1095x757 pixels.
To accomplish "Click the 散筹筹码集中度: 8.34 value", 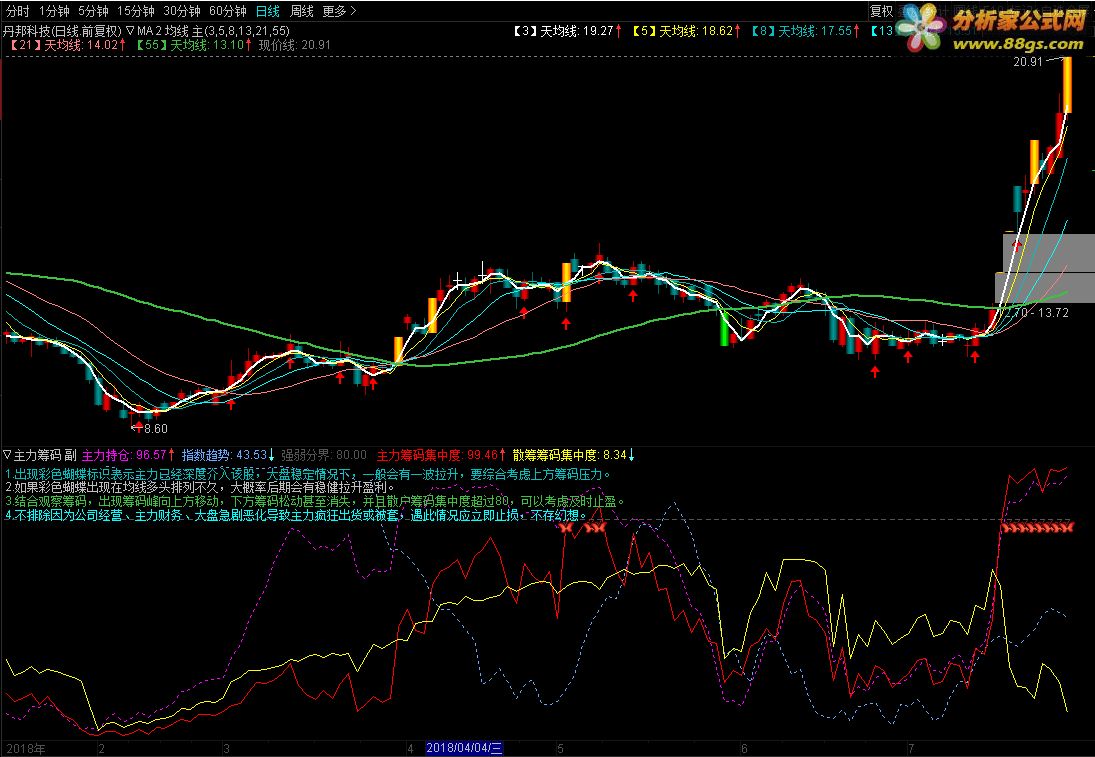I will (x=573, y=455).
